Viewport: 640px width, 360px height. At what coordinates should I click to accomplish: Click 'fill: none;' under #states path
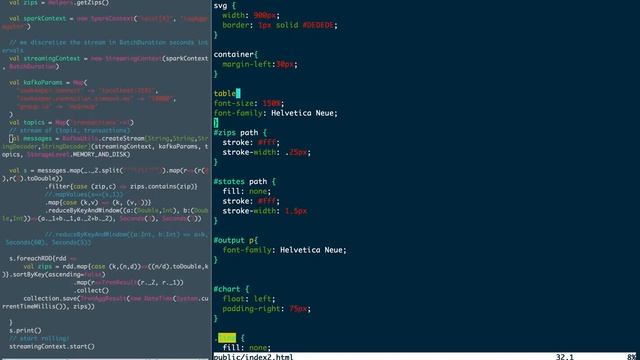(247, 191)
